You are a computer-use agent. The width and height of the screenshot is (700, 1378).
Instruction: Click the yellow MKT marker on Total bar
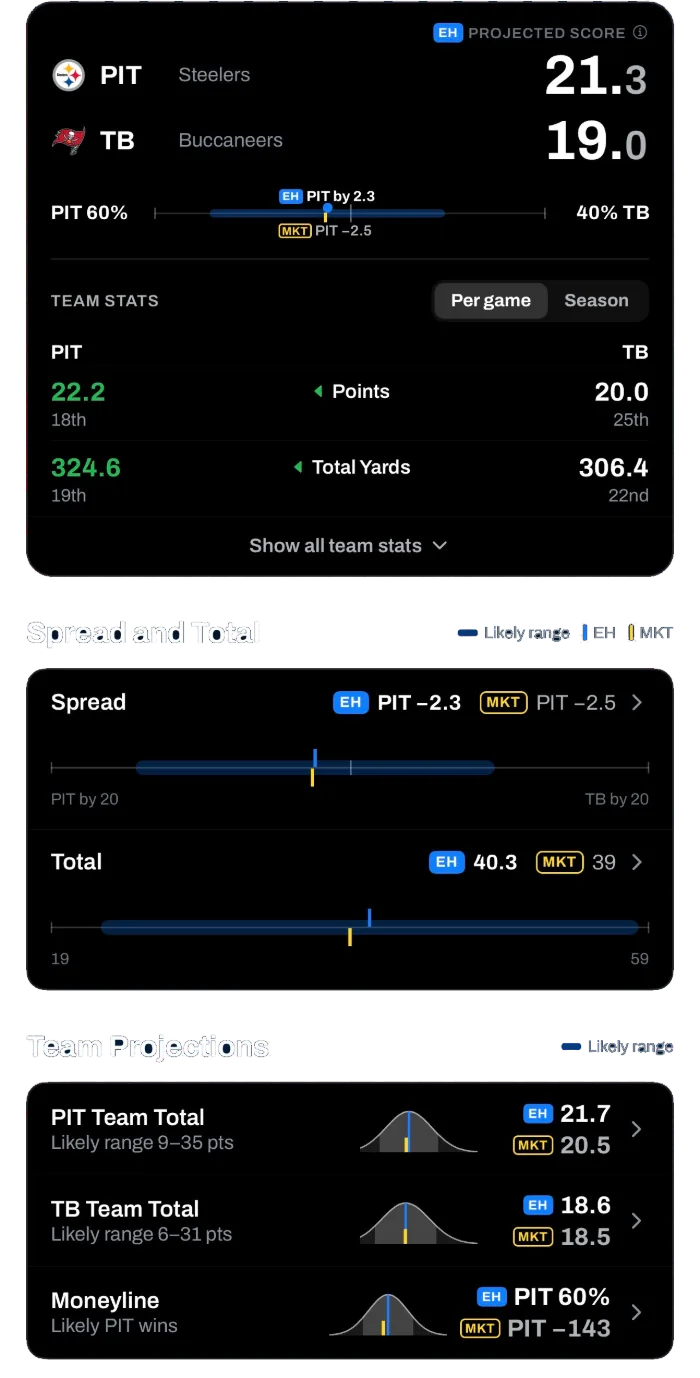(x=350, y=937)
